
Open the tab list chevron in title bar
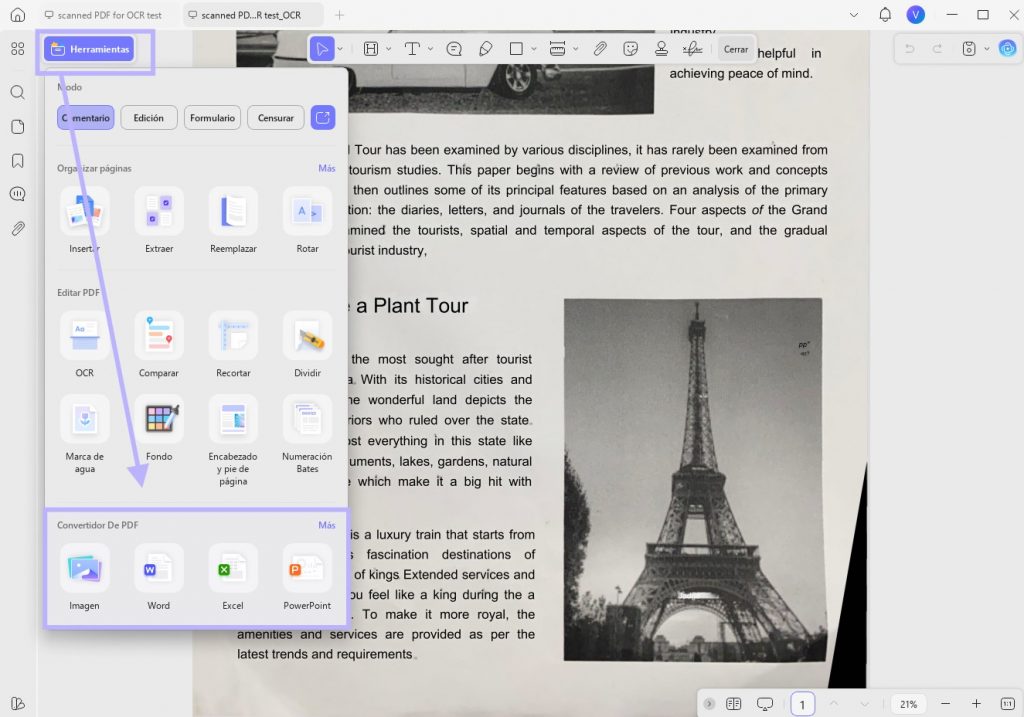click(854, 14)
